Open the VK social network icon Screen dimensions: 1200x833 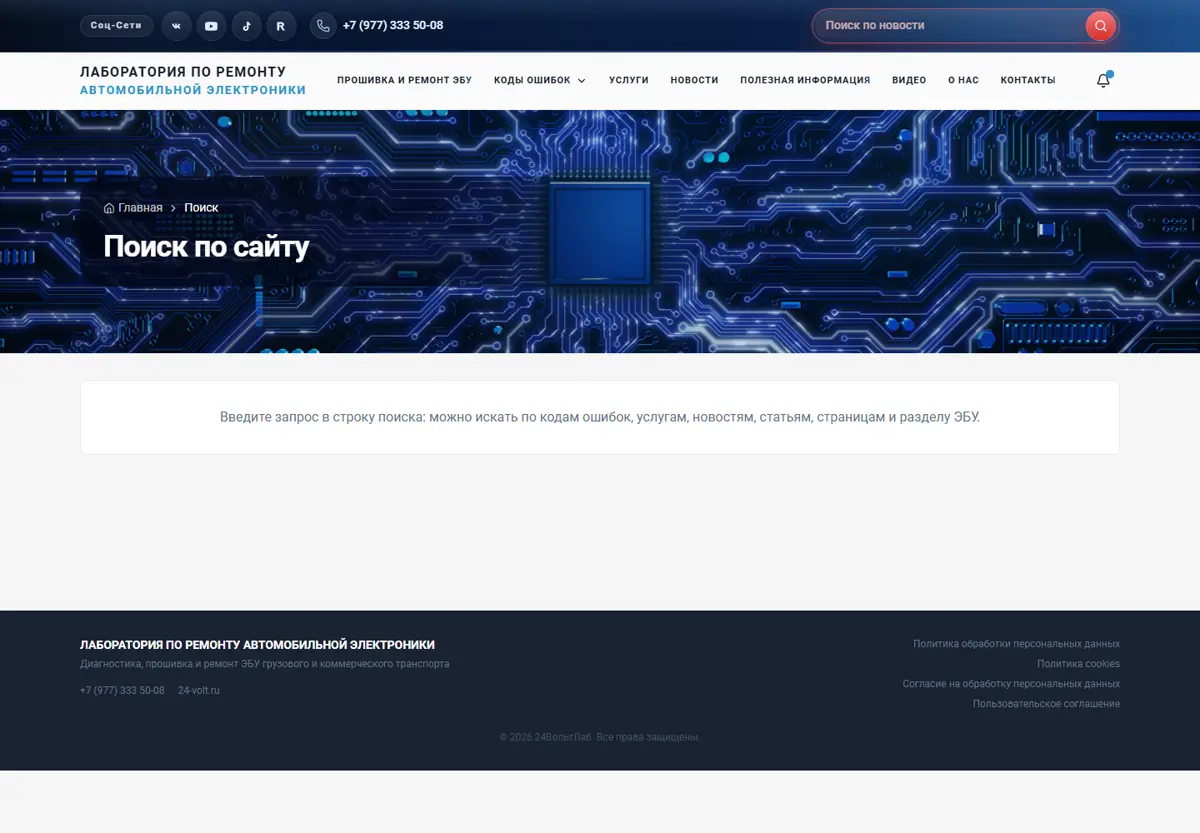pyautogui.click(x=176, y=26)
